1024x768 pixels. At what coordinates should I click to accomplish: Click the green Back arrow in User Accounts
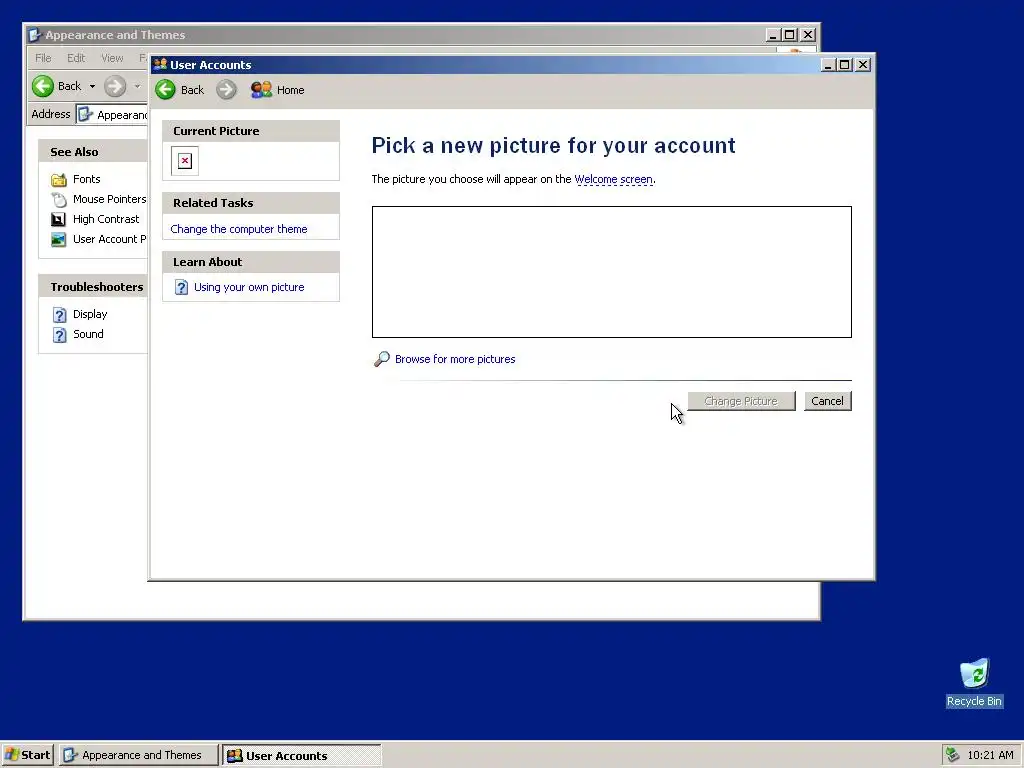(x=165, y=89)
